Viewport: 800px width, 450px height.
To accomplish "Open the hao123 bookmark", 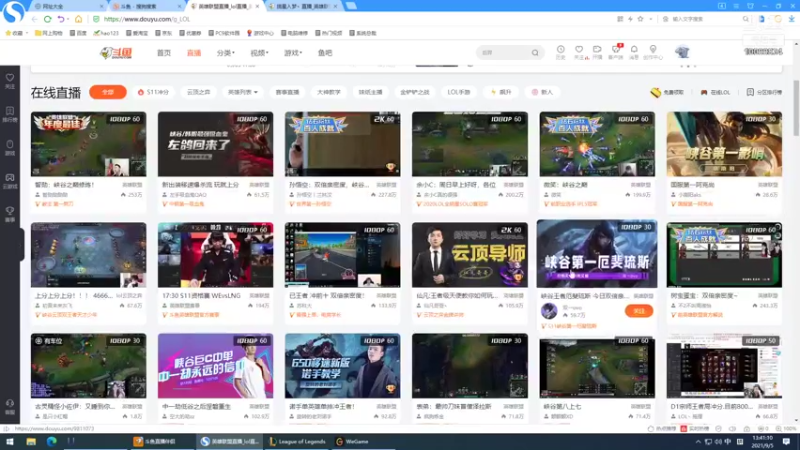I will coord(106,33).
